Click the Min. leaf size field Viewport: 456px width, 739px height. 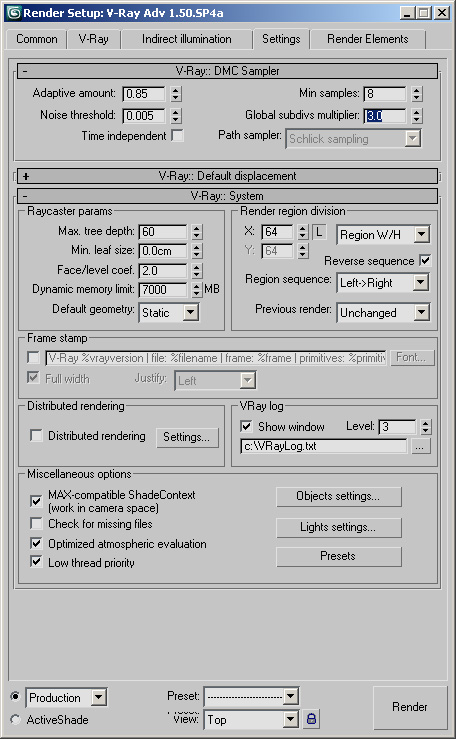click(x=163, y=251)
